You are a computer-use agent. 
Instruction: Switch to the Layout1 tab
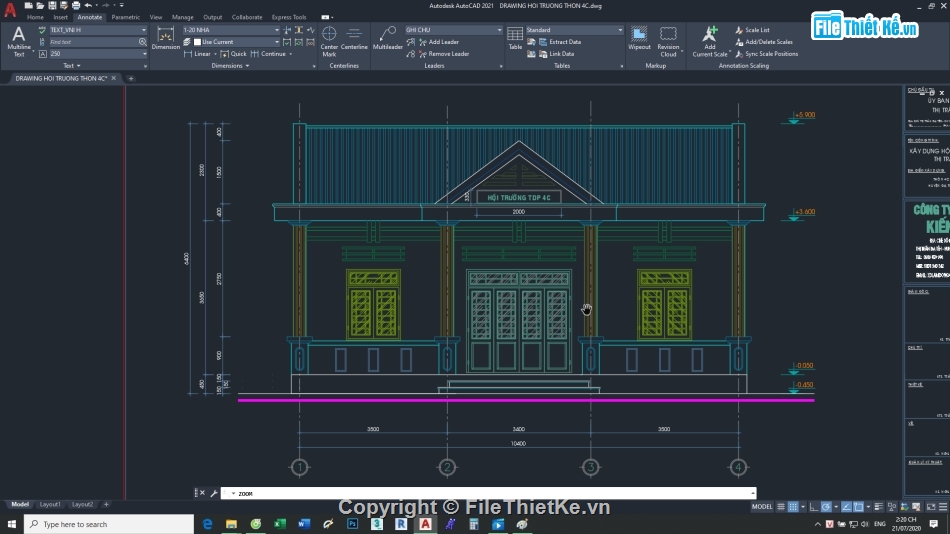pyautogui.click(x=50, y=504)
